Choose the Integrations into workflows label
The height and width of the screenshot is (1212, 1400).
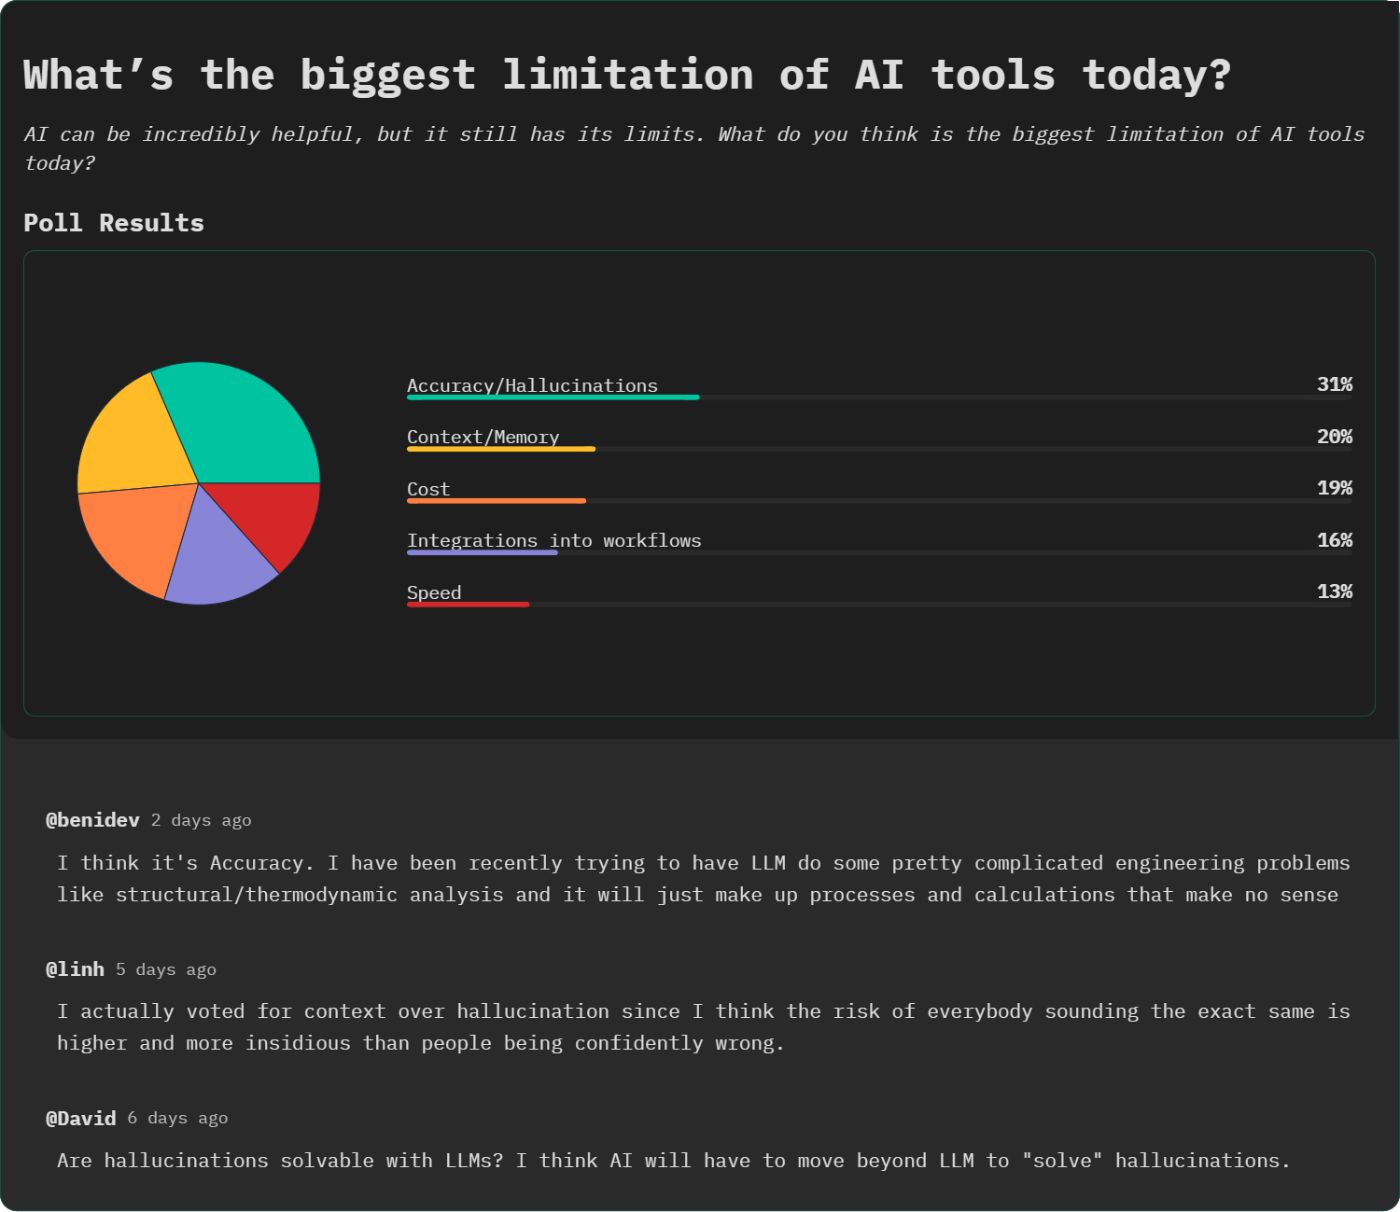point(554,540)
